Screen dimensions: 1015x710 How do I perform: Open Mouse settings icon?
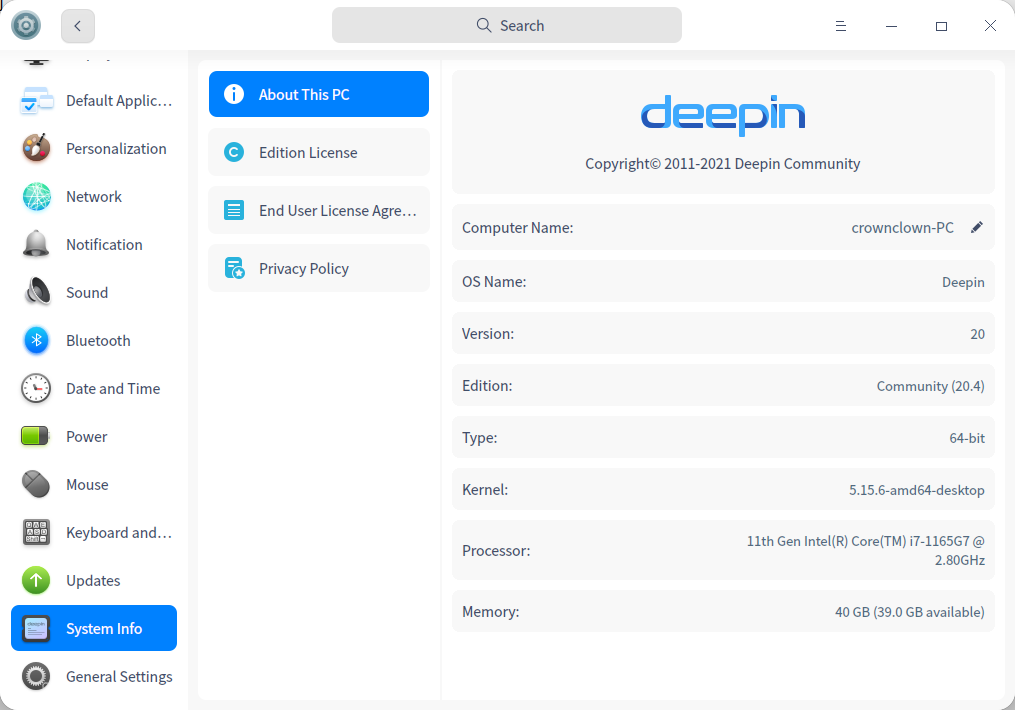click(36, 484)
